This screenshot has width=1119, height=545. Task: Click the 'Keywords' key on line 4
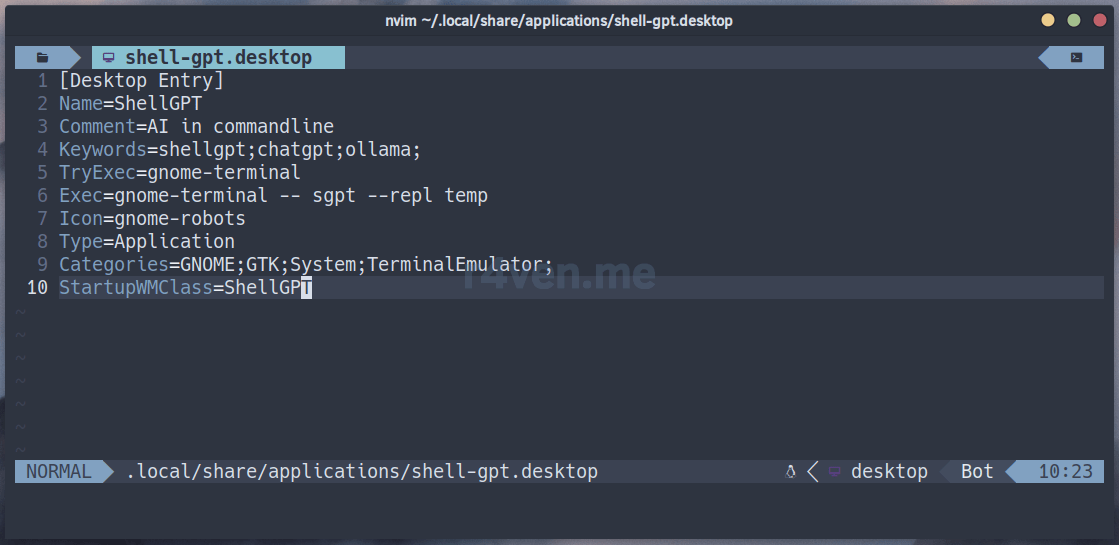pyautogui.click(x=103, y=149)
